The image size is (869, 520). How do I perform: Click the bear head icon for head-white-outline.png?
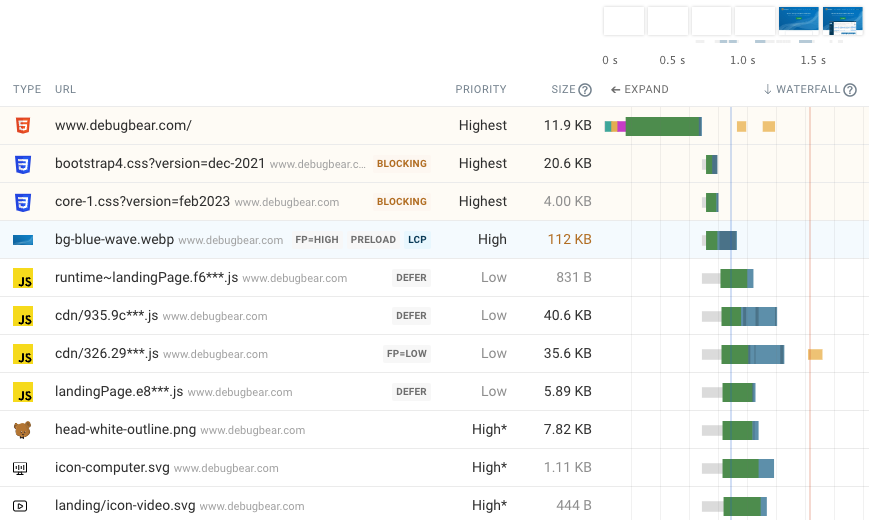pyautogui.click(x=23, y=430)
